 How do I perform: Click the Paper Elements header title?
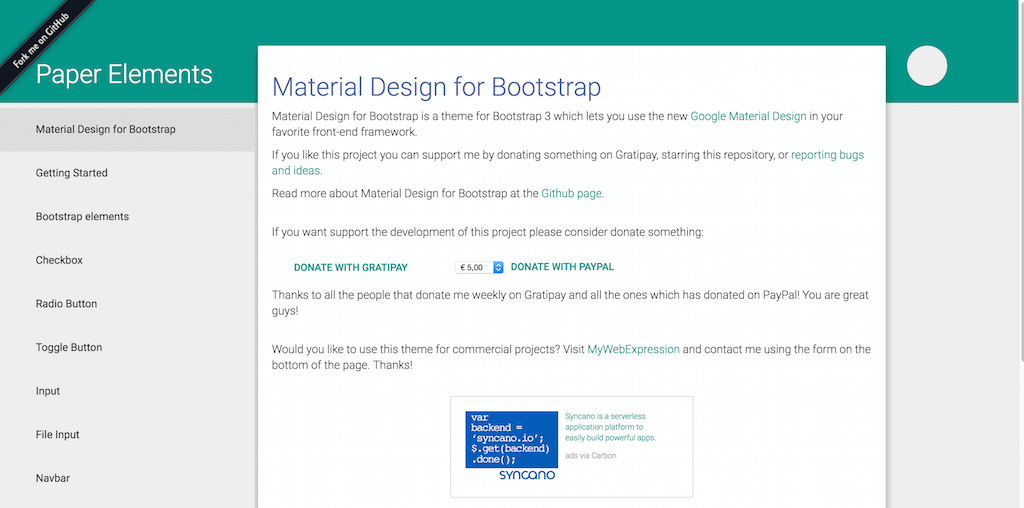point(124,74)
